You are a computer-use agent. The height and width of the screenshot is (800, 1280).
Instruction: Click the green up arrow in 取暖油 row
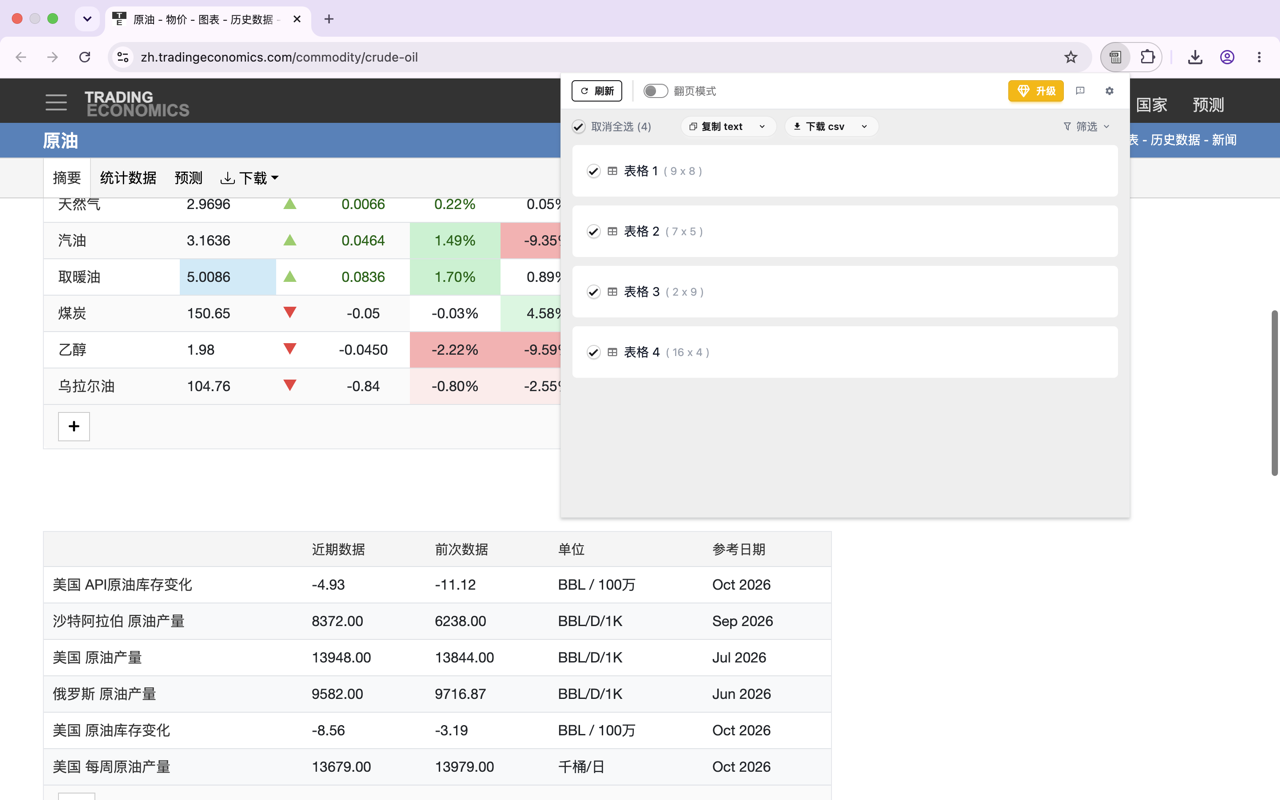coord(290,276)
